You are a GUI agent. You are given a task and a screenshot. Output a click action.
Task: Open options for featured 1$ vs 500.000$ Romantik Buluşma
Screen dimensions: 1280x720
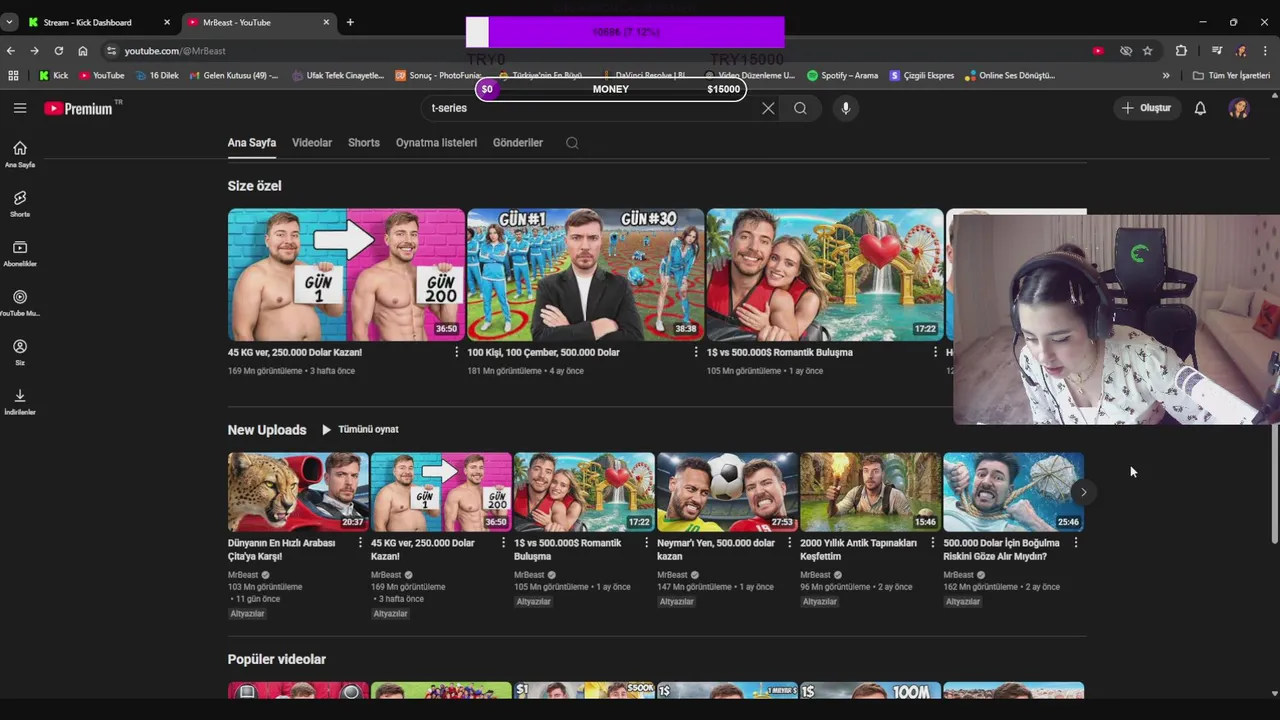coord(936,352)
